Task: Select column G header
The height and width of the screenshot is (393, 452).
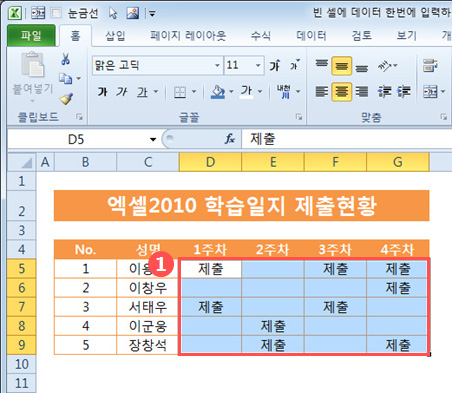Action: pyautogui.click(x=398, y=162)
